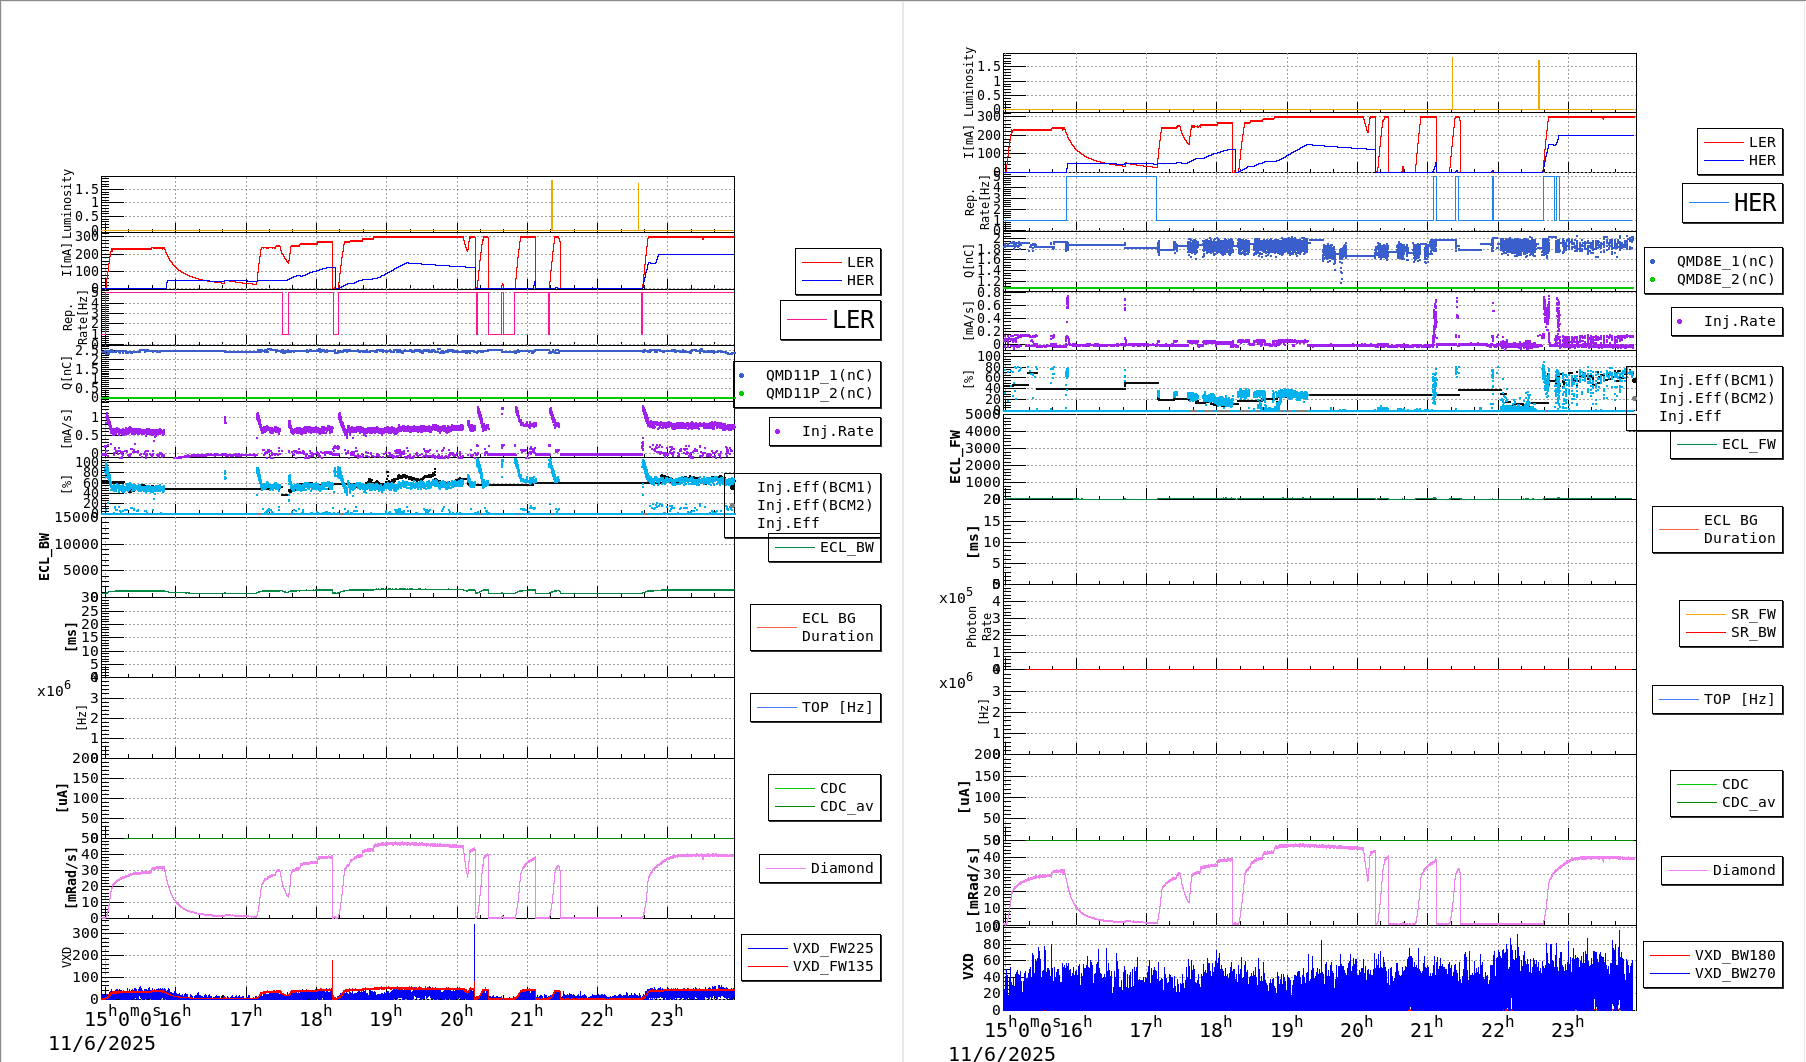Click the QMD11P_2(nC) green legend marker
The width and height of the screenshot is (1806, 1062).
[x=741, y=394]
